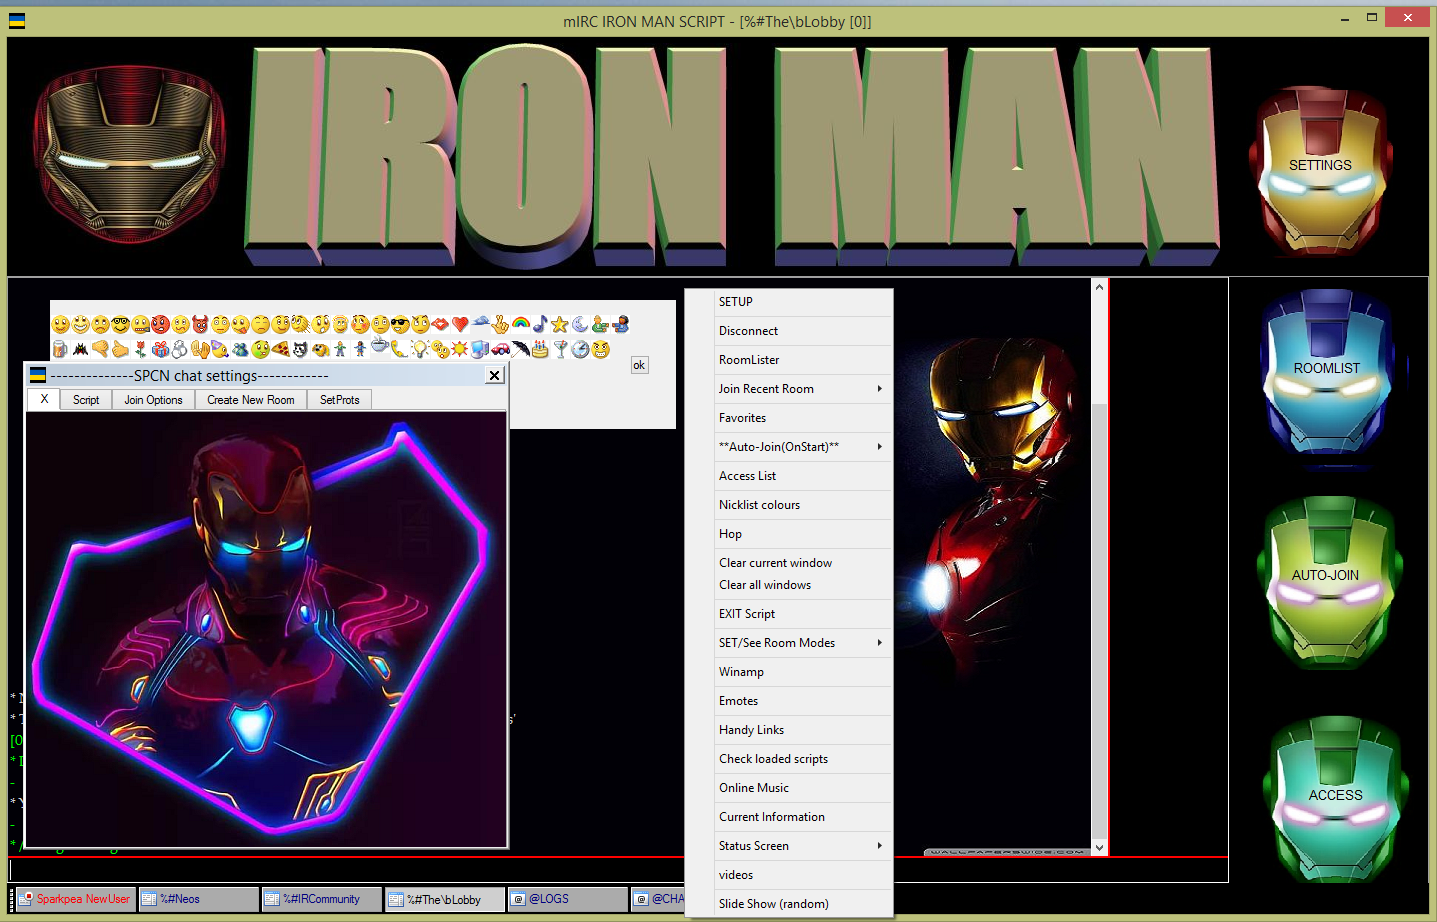Insert the red rose emoticon
1437x922 pixels.
(141, 349)
